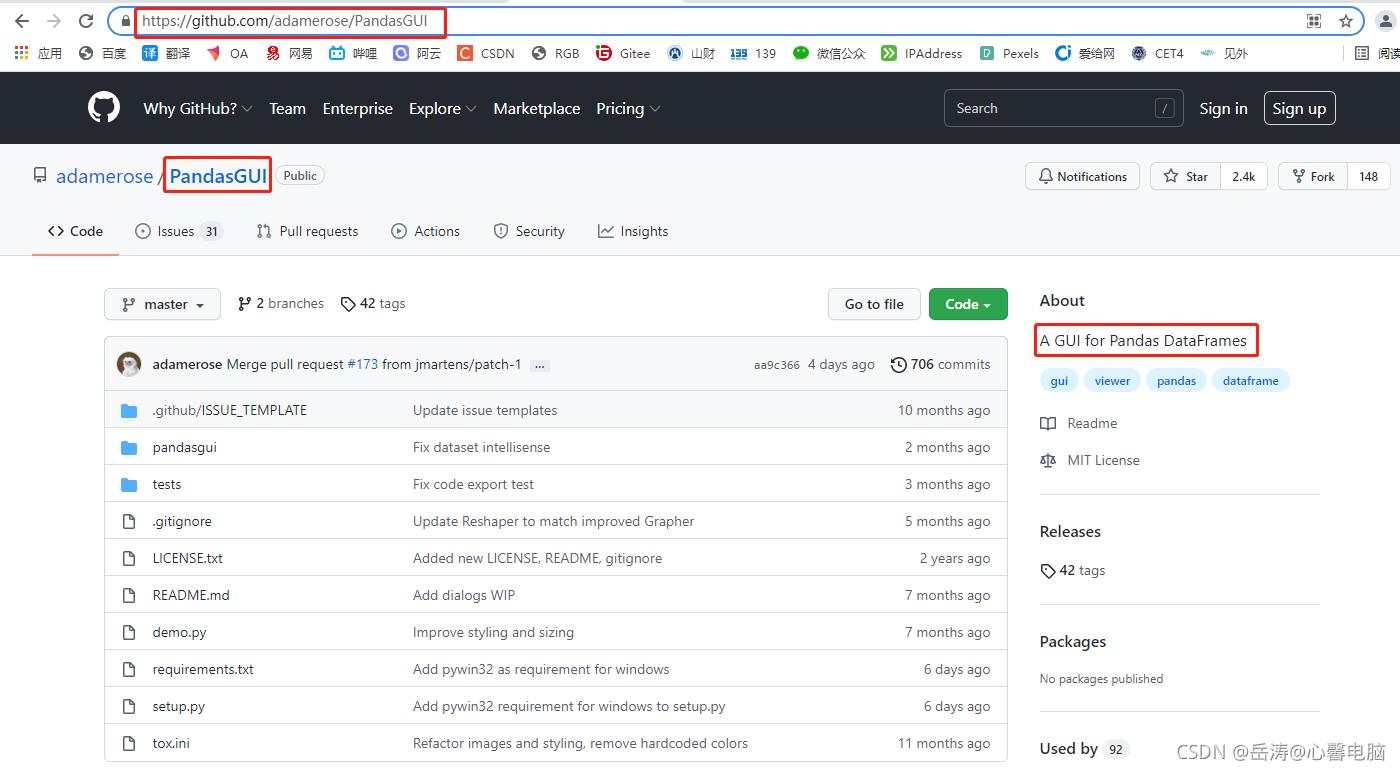Open the Pull requests tab
1400x770 pixels.
pyautogui.click(x=307, y=231)
